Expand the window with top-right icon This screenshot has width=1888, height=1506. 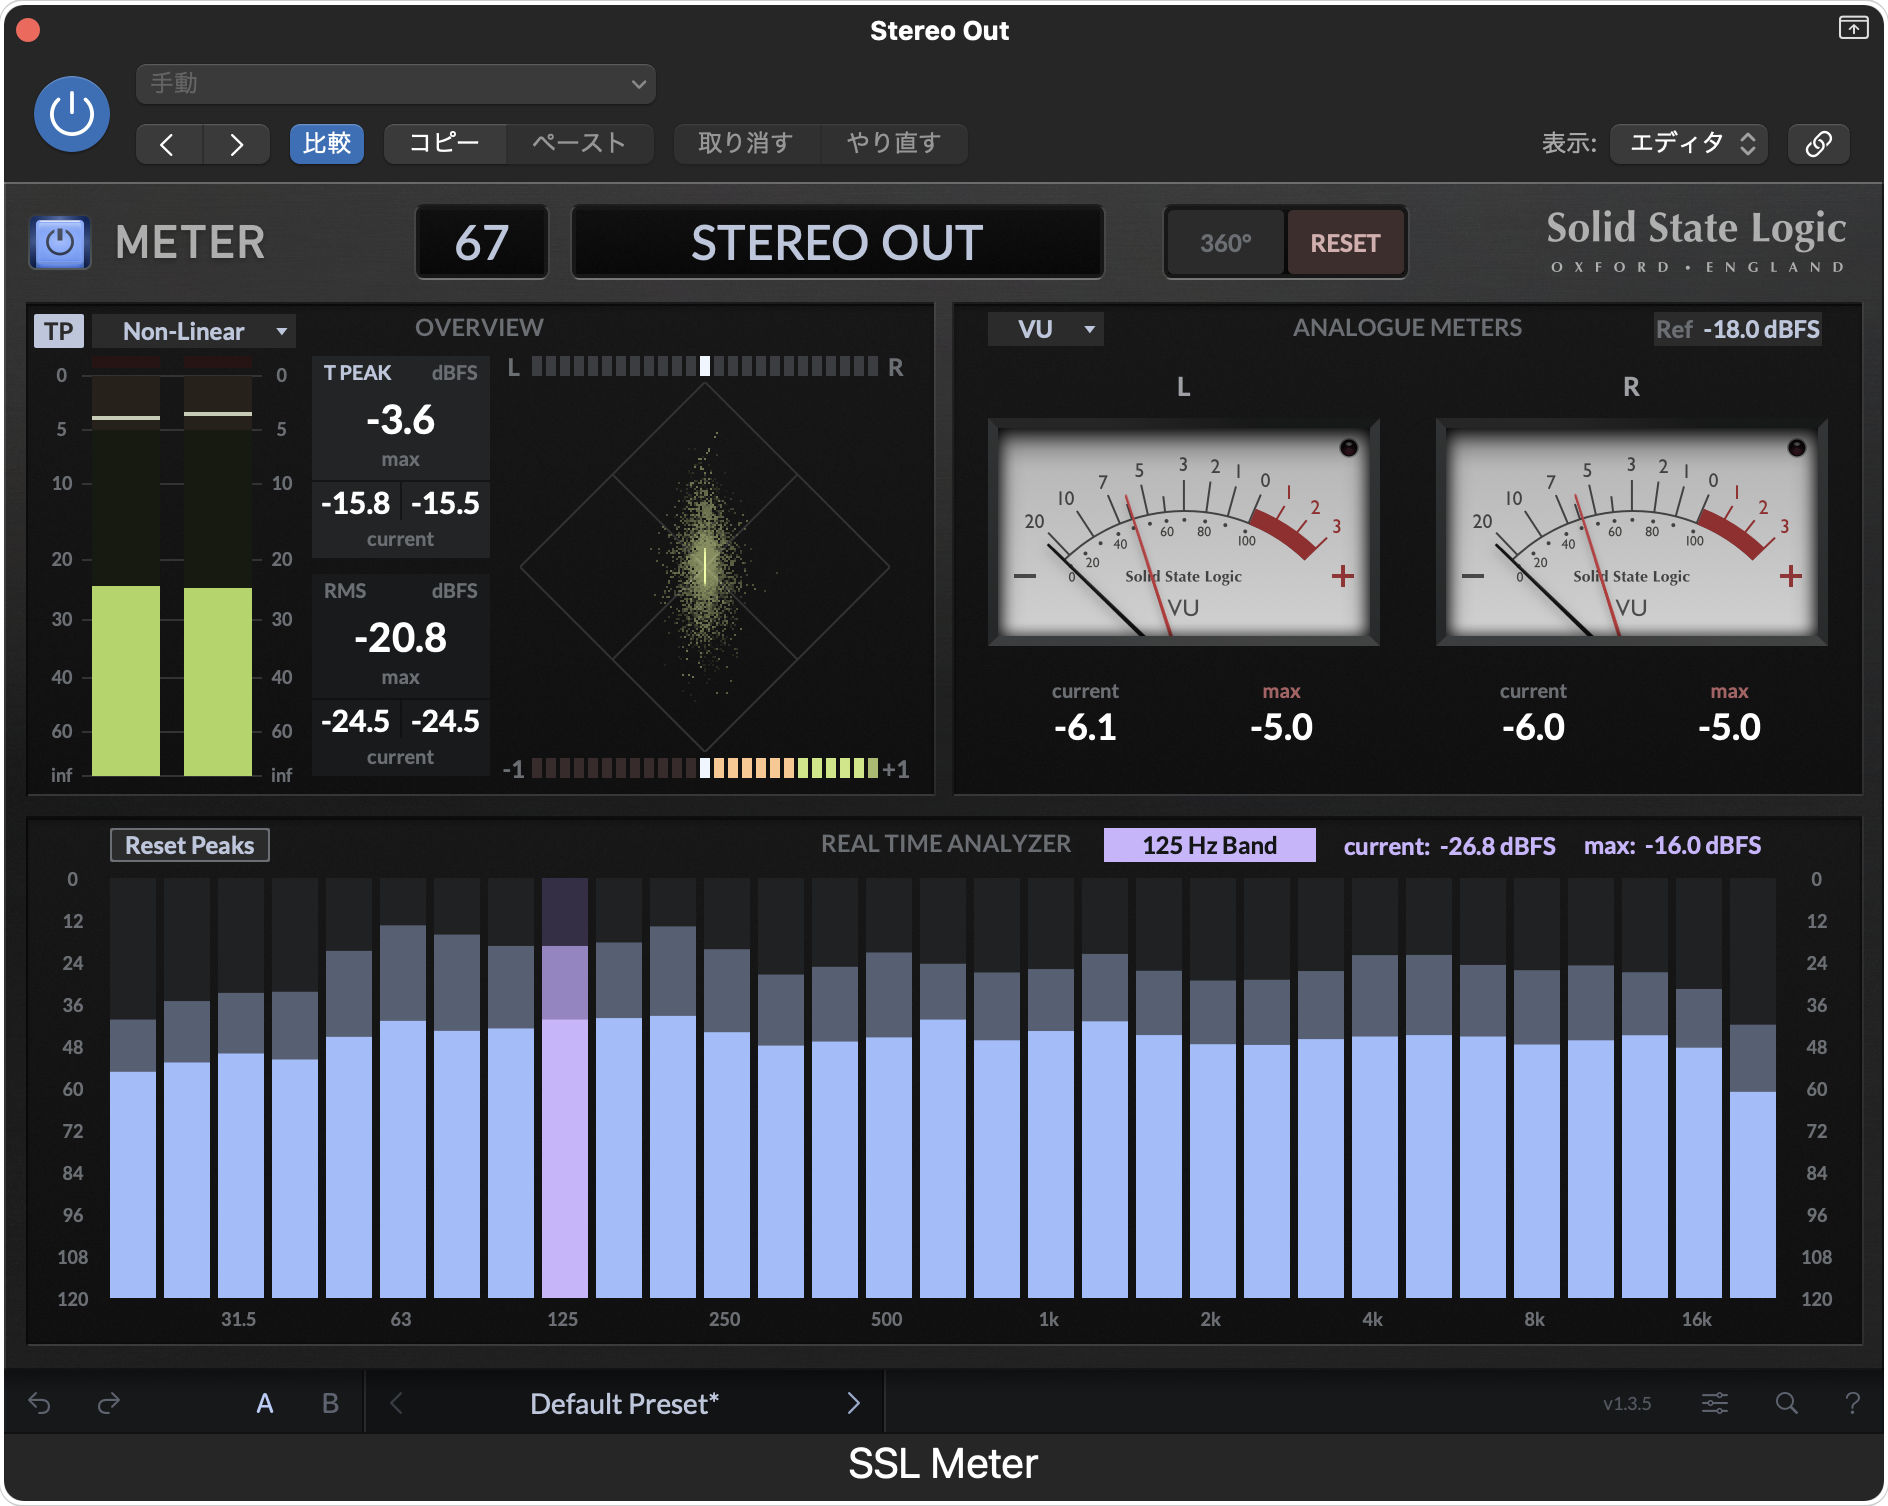coord(1853,28)
